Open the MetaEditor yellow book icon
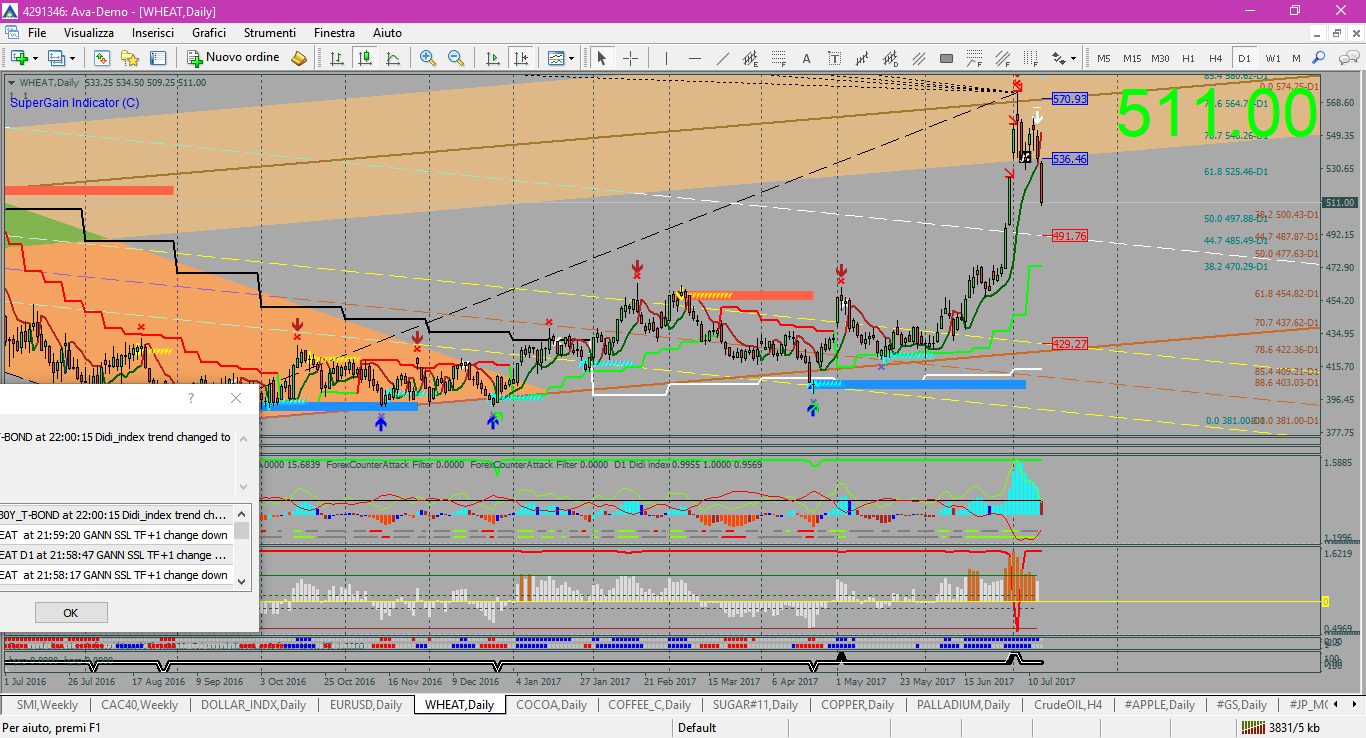The image size is (1366, 738). pos(299,58)
